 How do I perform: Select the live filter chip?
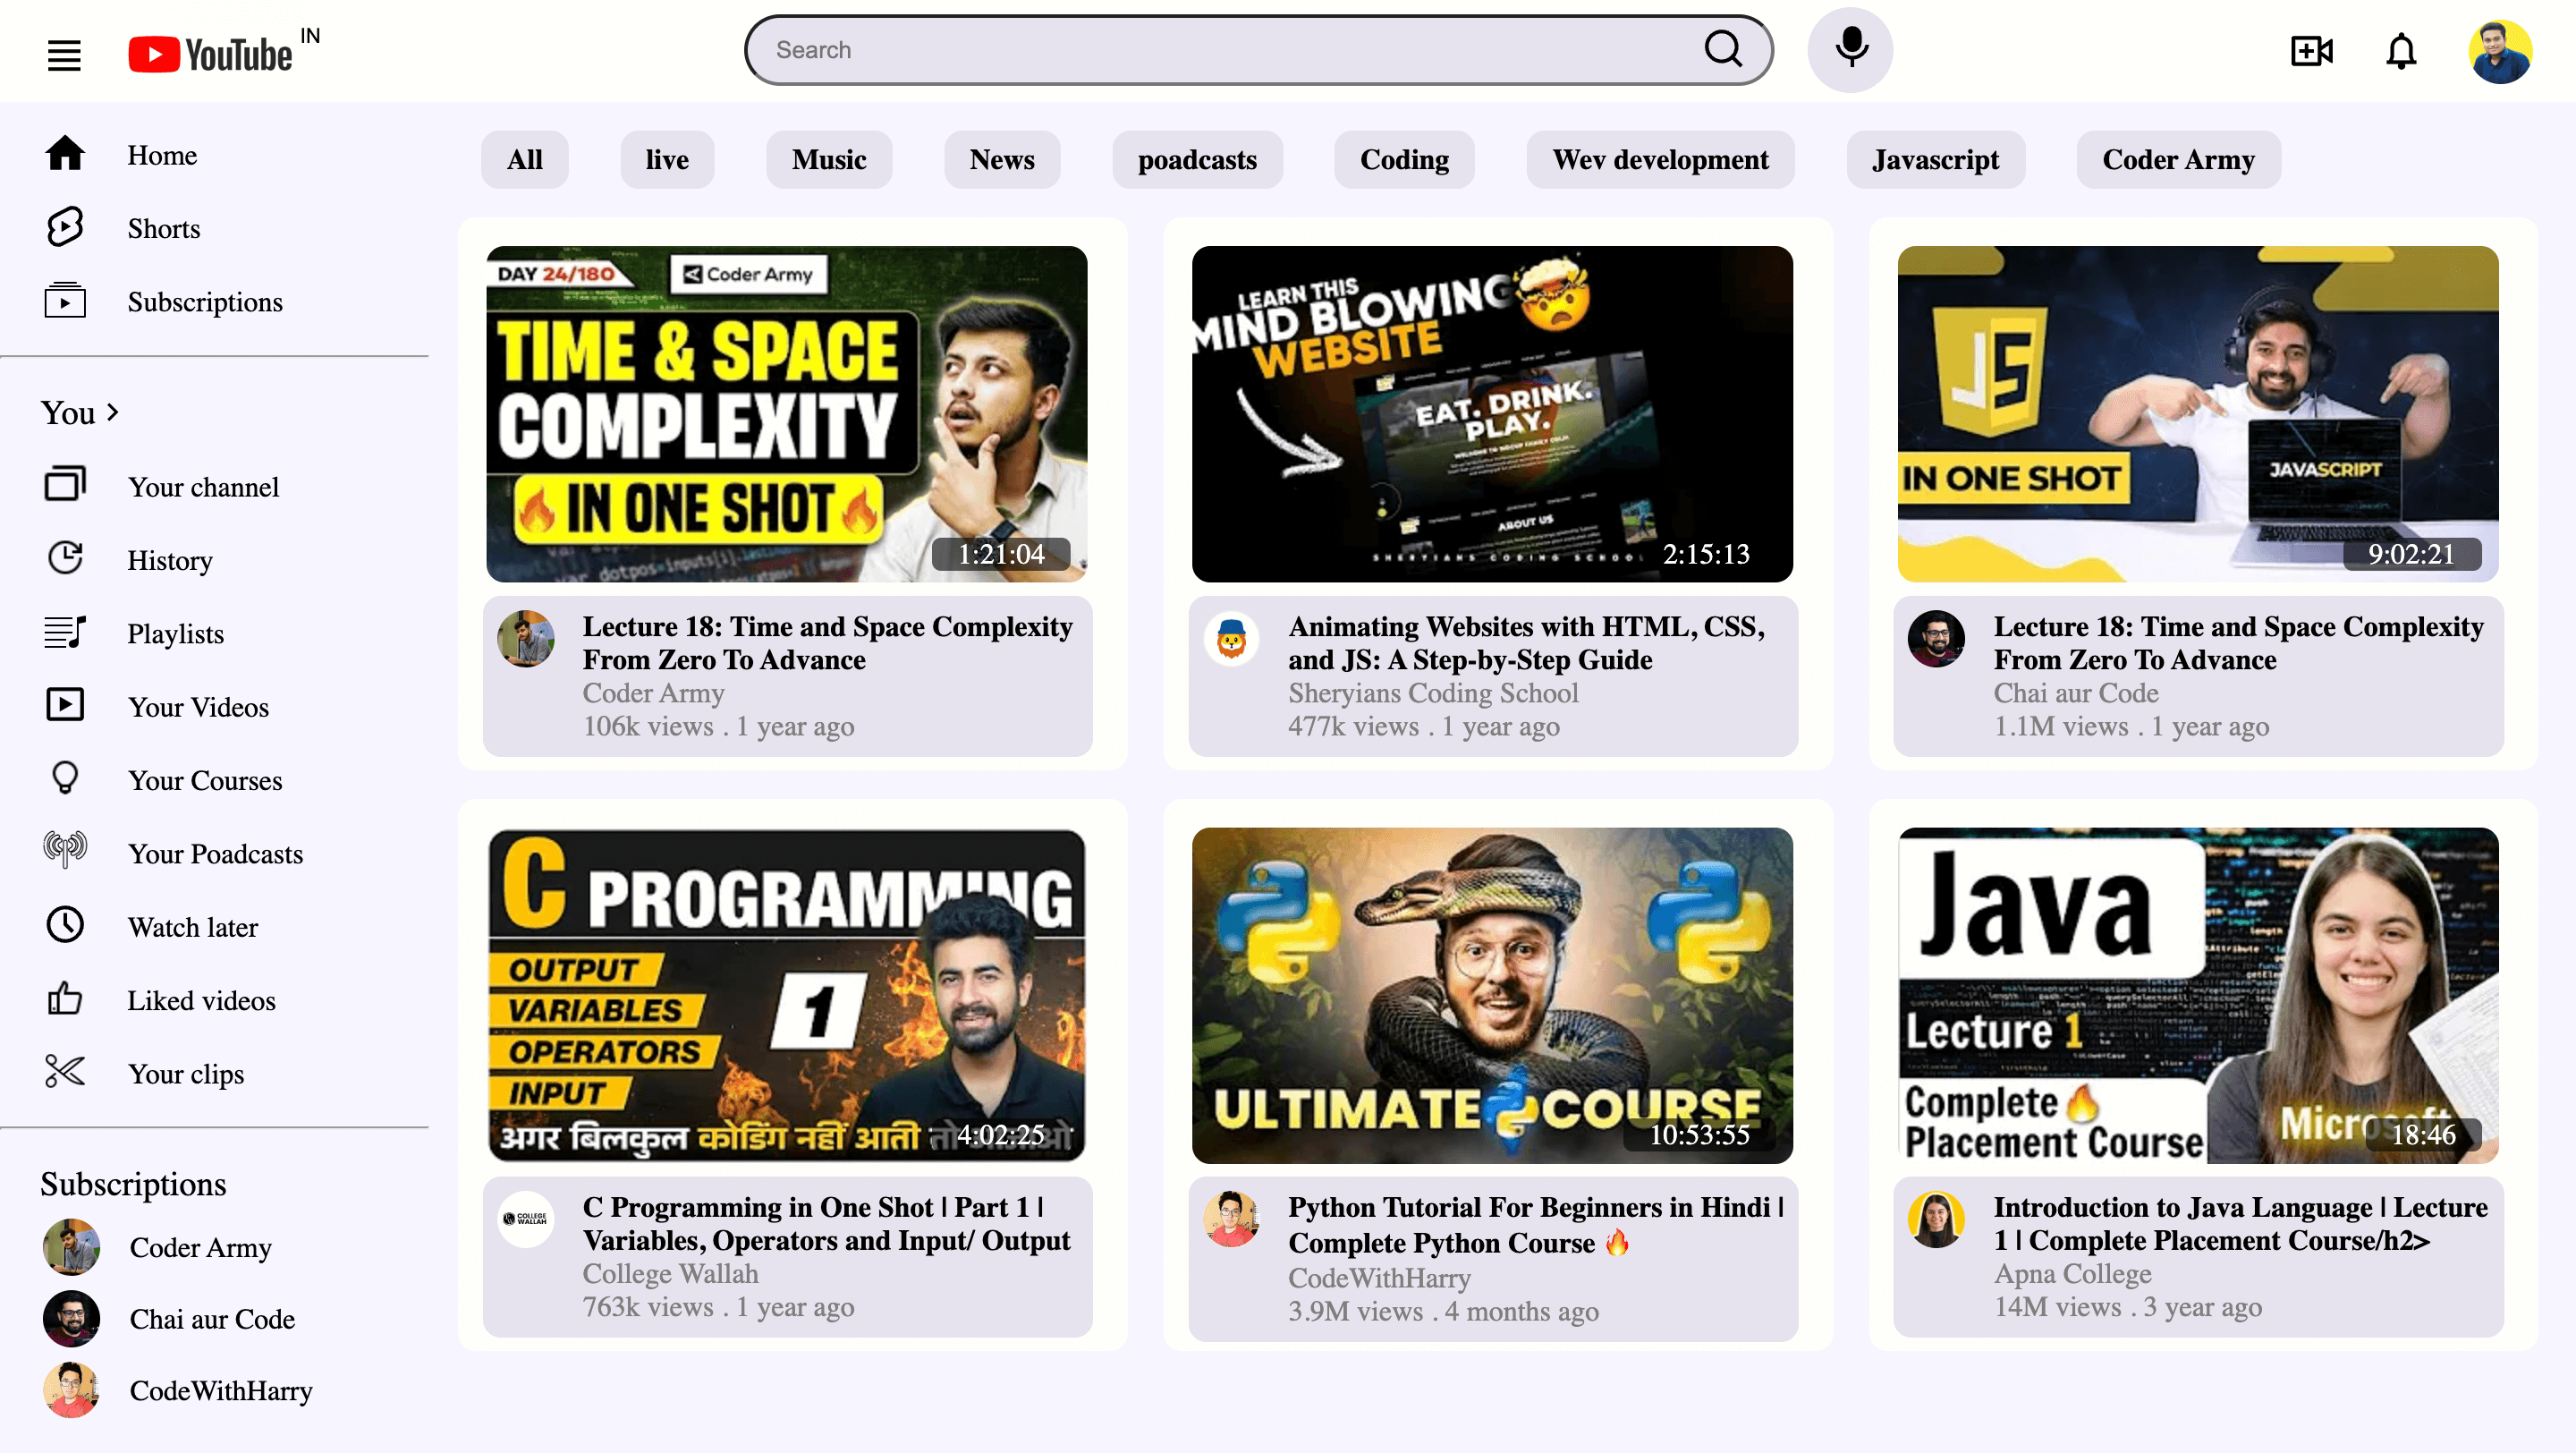coord(667,160)
